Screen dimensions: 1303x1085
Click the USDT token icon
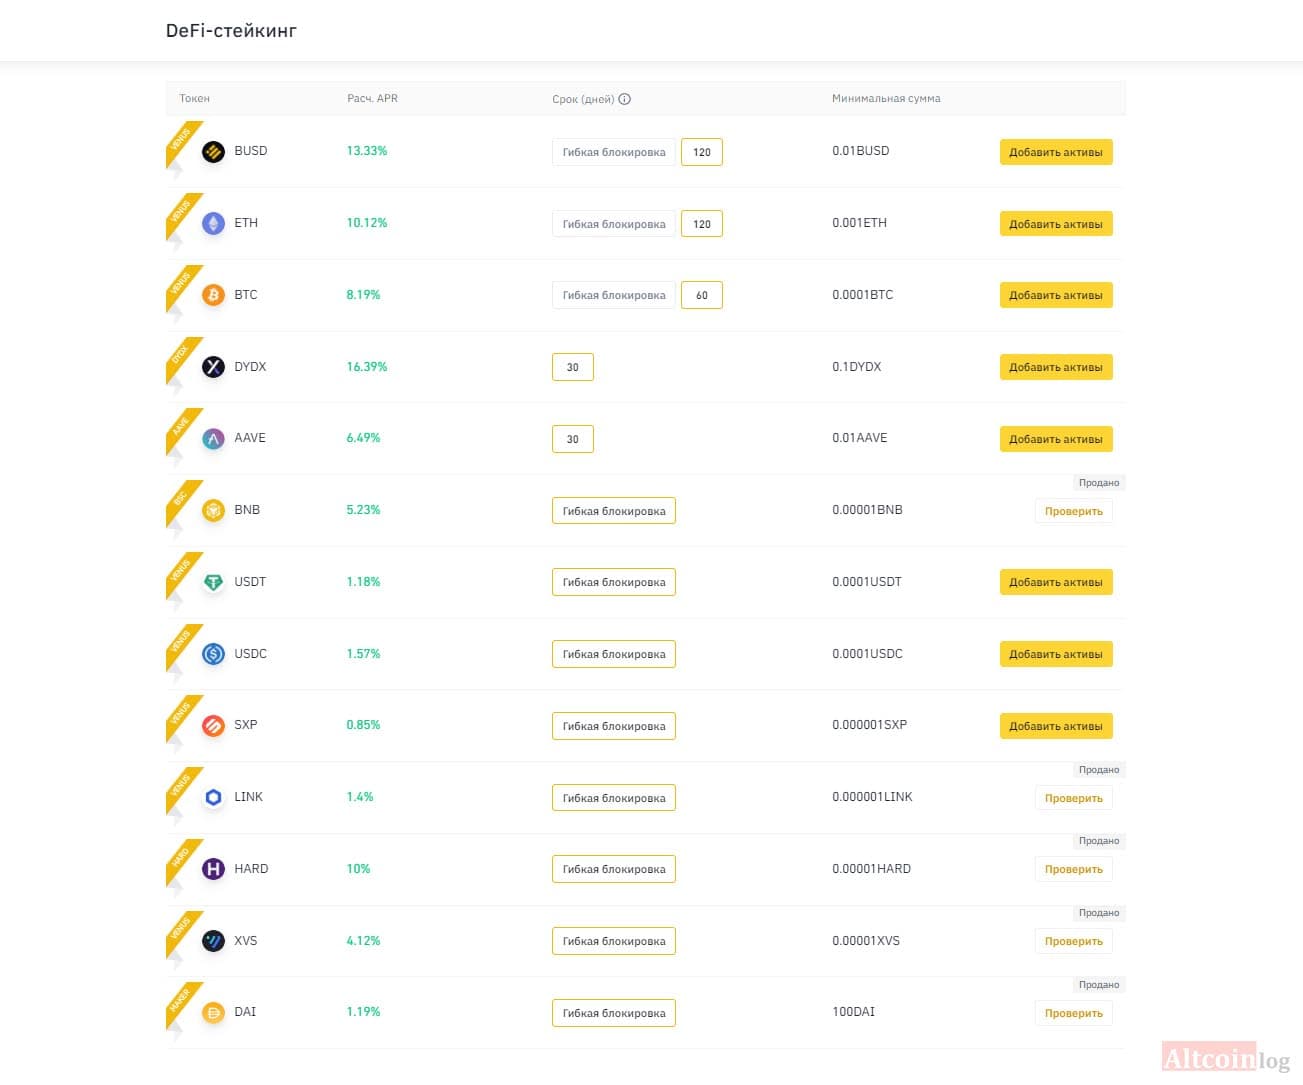(213, 582)
